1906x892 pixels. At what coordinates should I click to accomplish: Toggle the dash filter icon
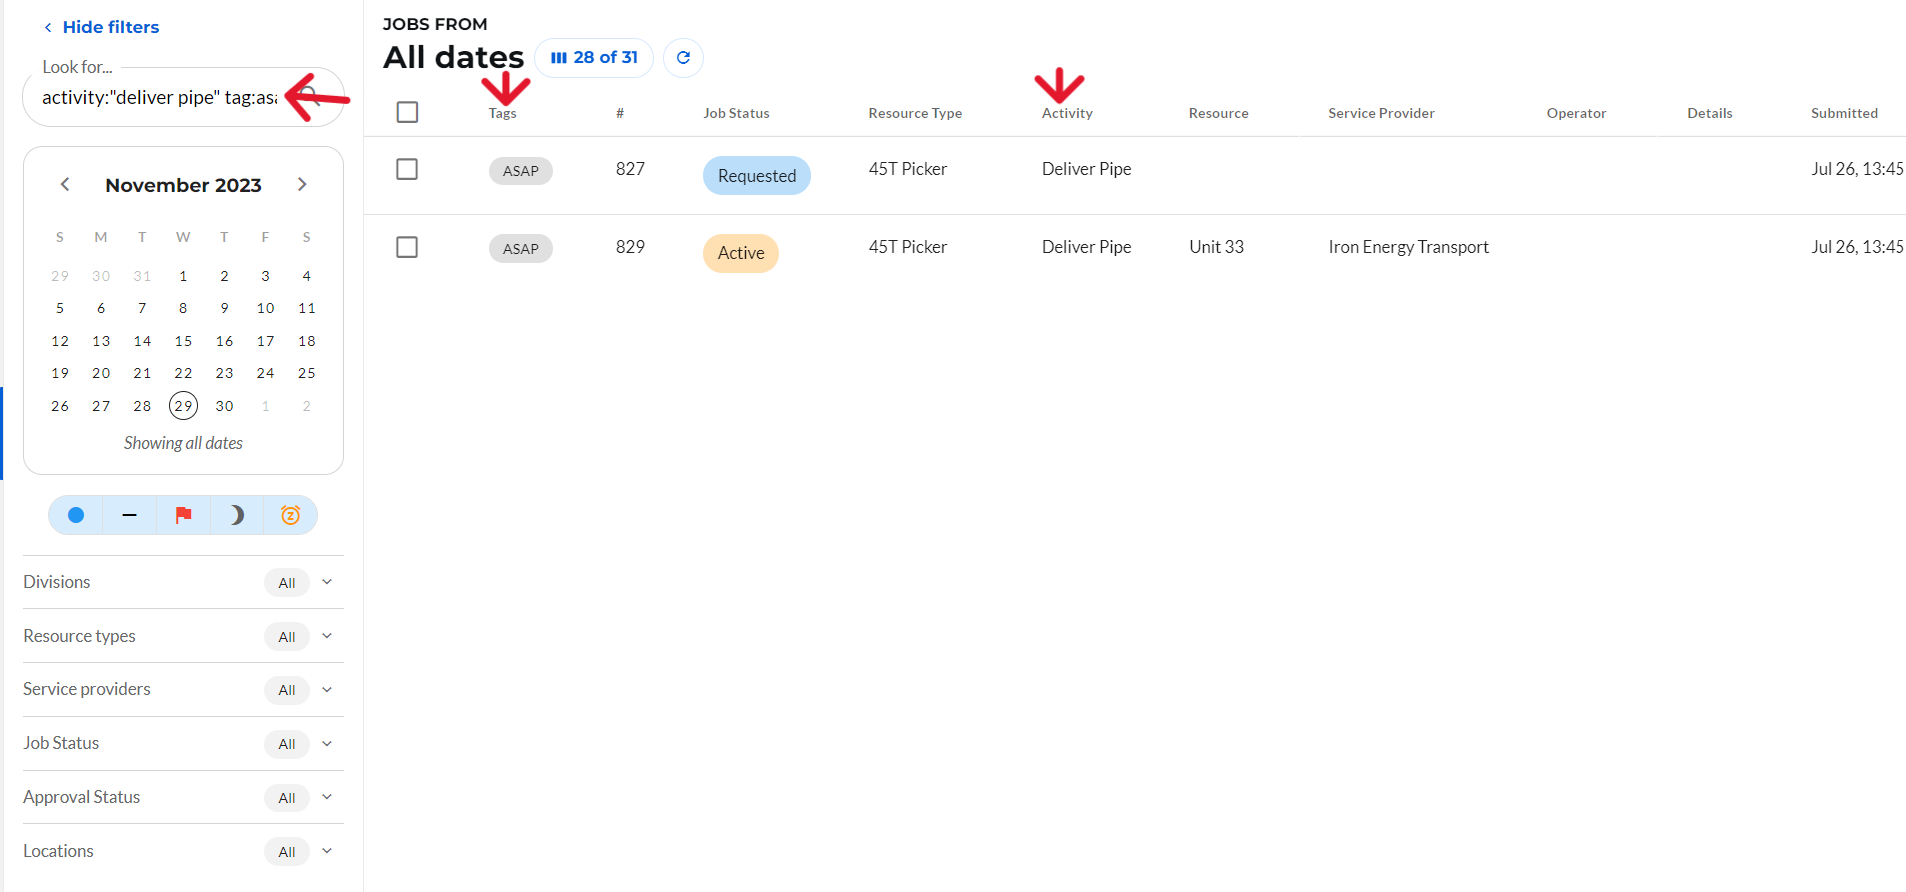point(129,515)
